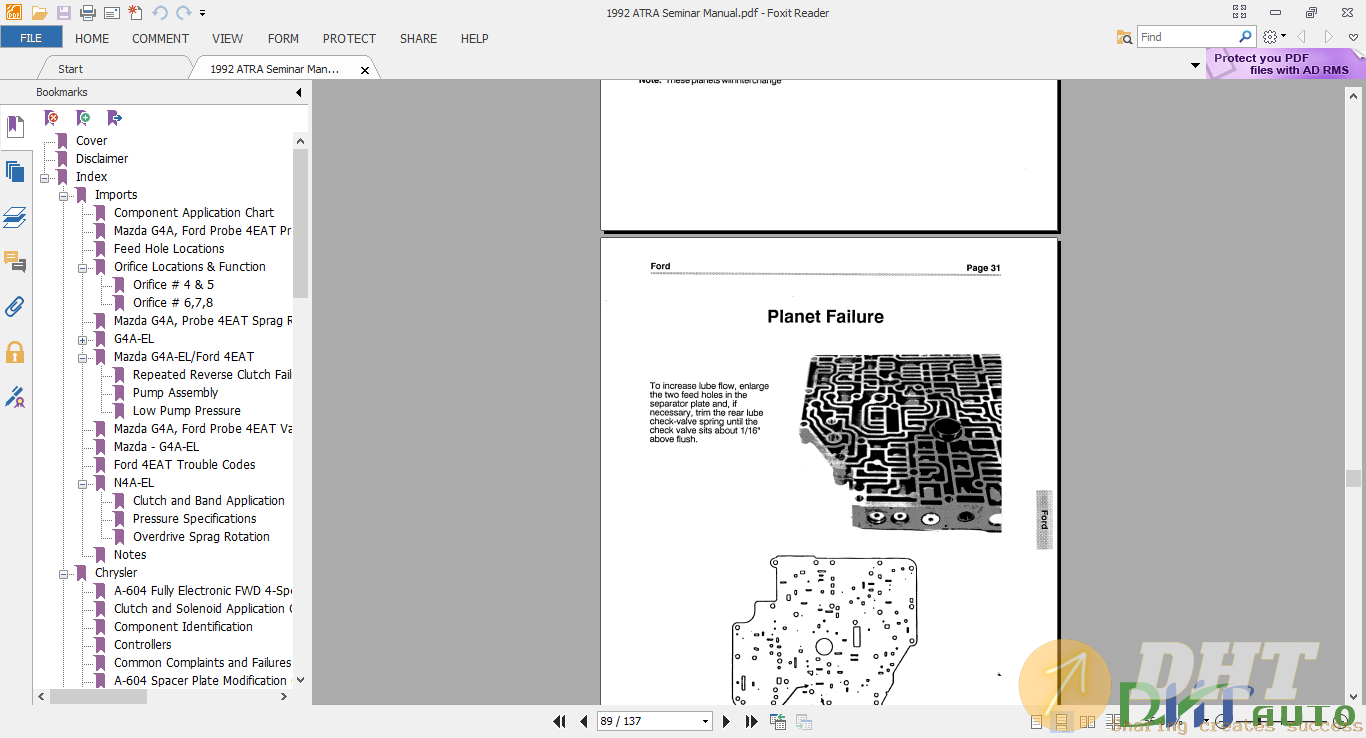Collapse the Bookmarks panel with the left arrow
This screenshot has width=1366, height=738.
coord(298,92)
